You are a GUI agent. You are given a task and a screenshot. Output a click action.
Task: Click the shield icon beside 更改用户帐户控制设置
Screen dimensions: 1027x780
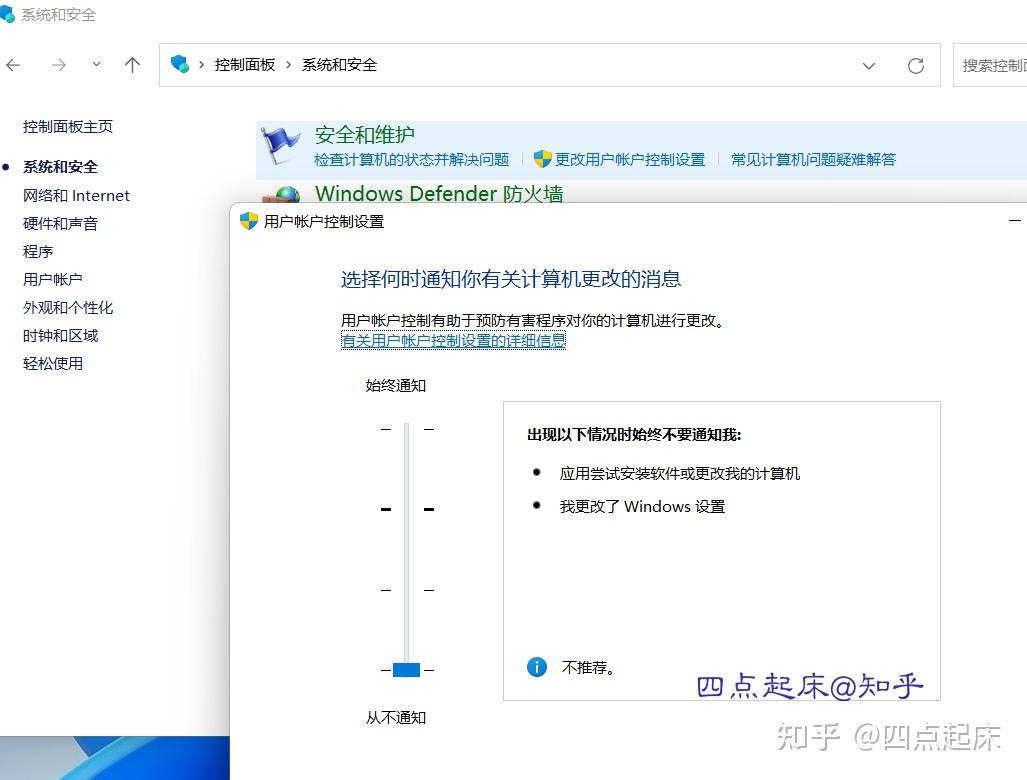(543, 159)
